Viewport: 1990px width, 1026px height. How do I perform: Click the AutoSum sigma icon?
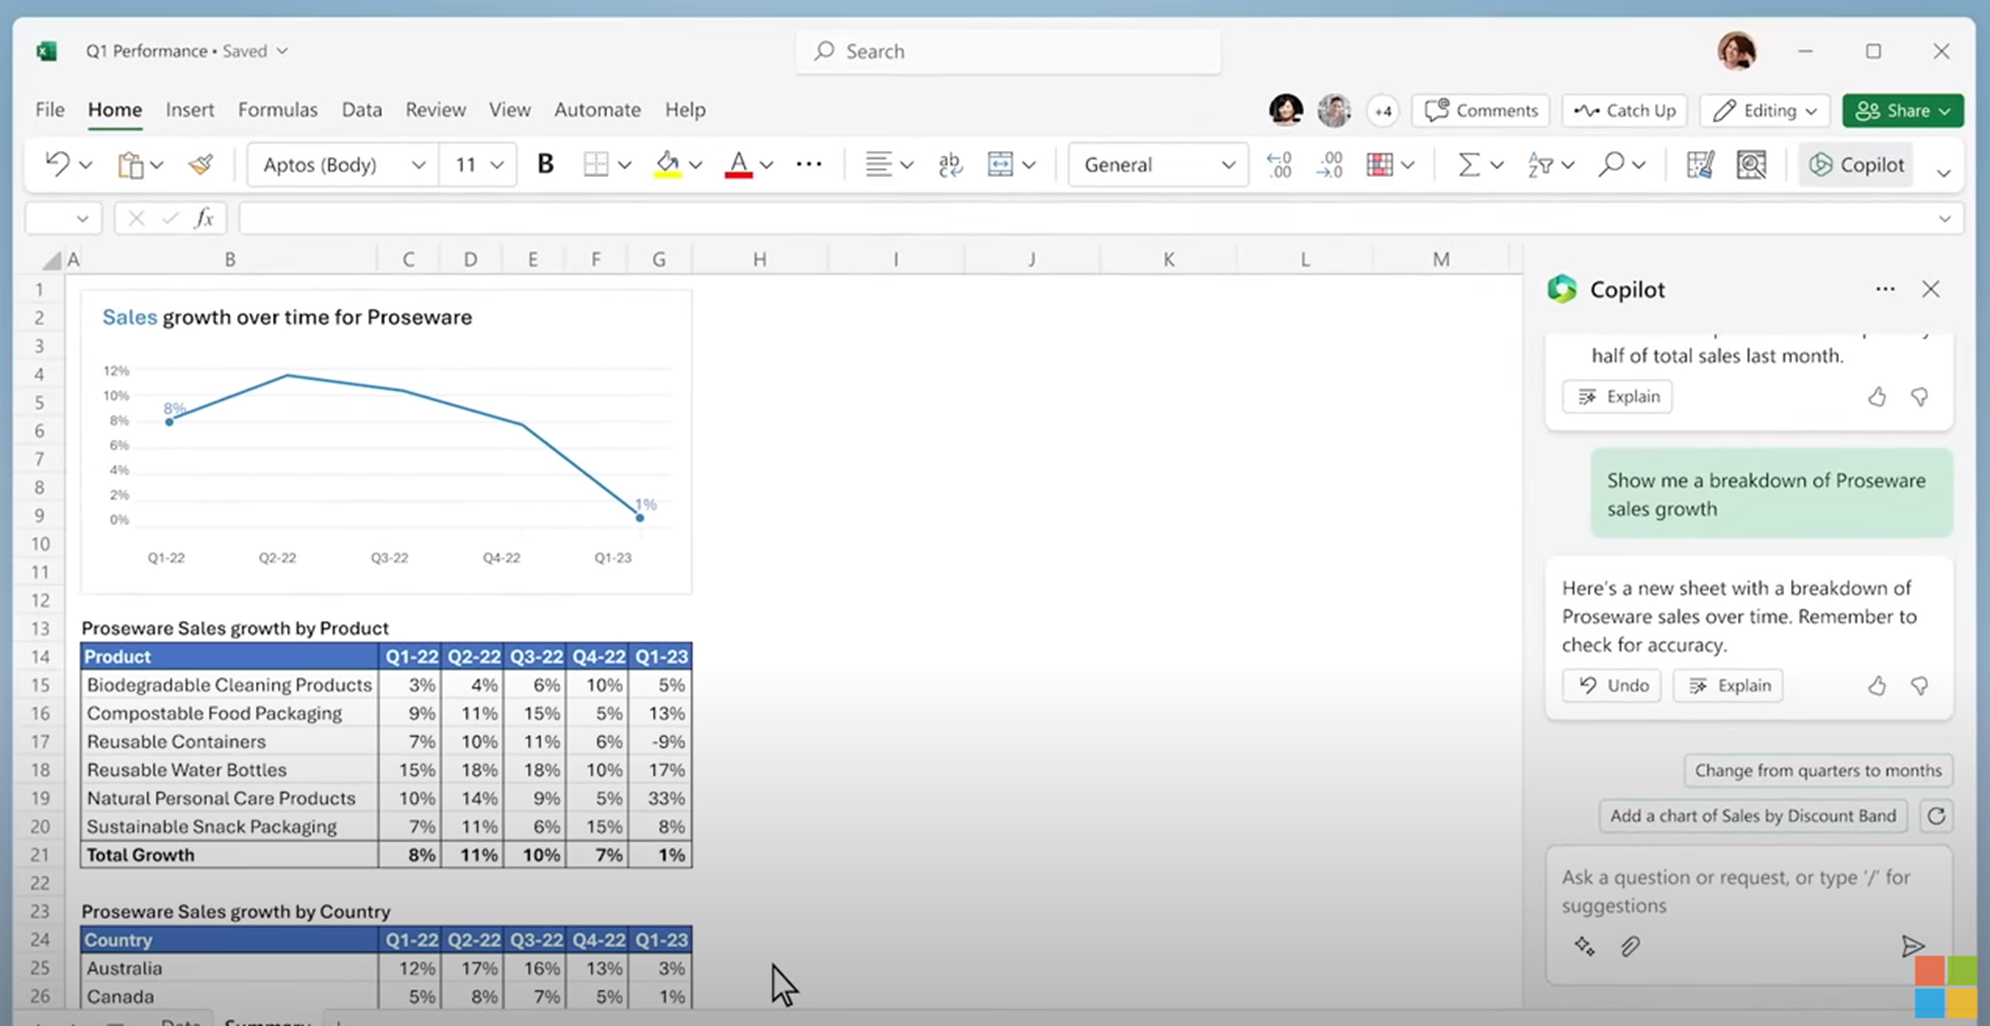point(1468,165)
